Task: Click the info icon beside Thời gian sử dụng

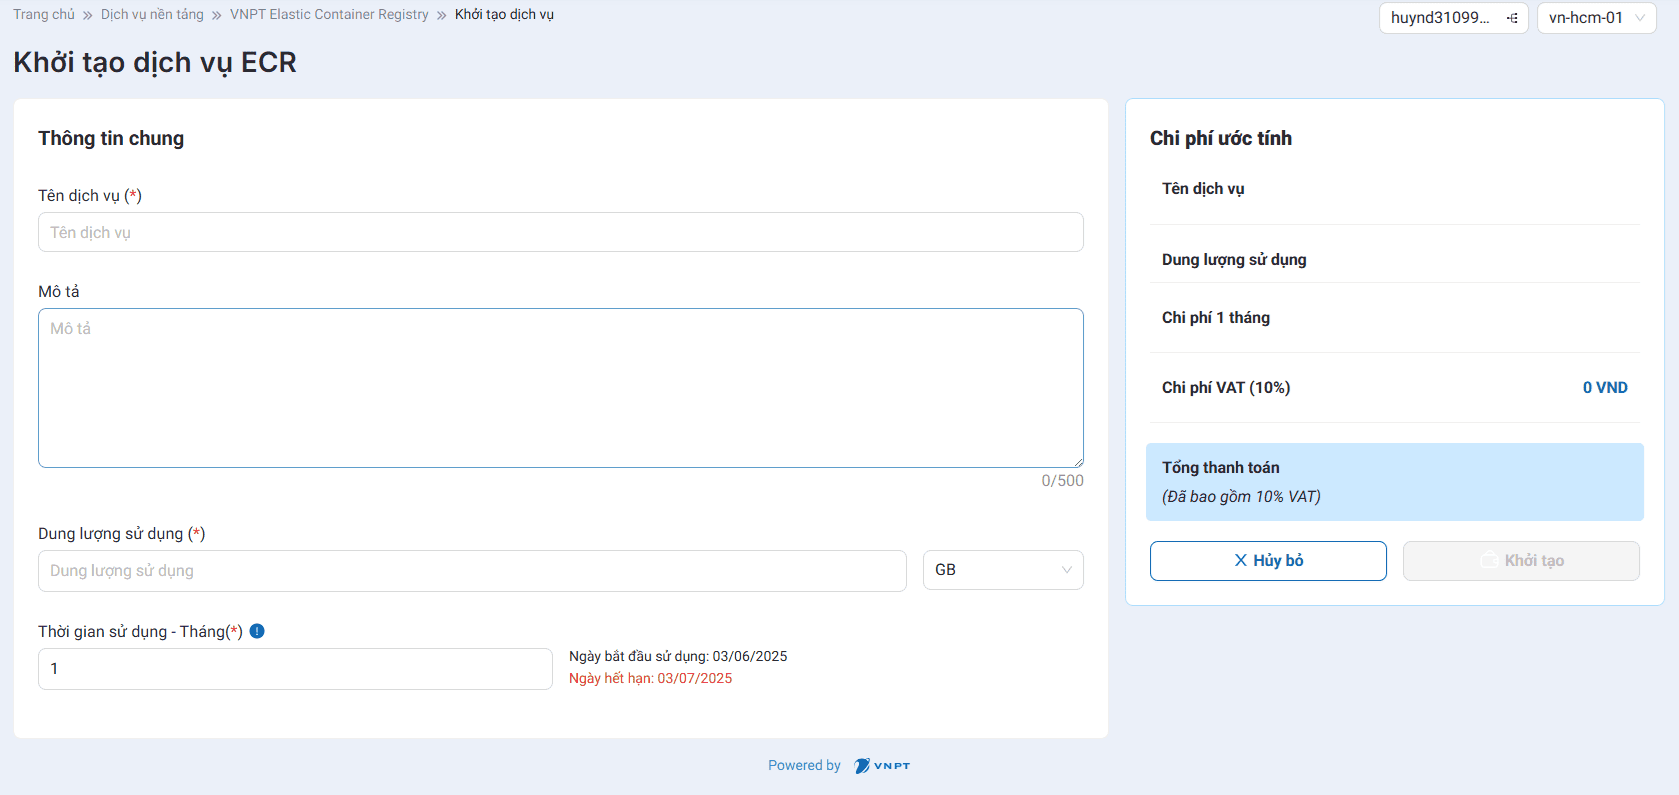Action: tap(257, 631)
